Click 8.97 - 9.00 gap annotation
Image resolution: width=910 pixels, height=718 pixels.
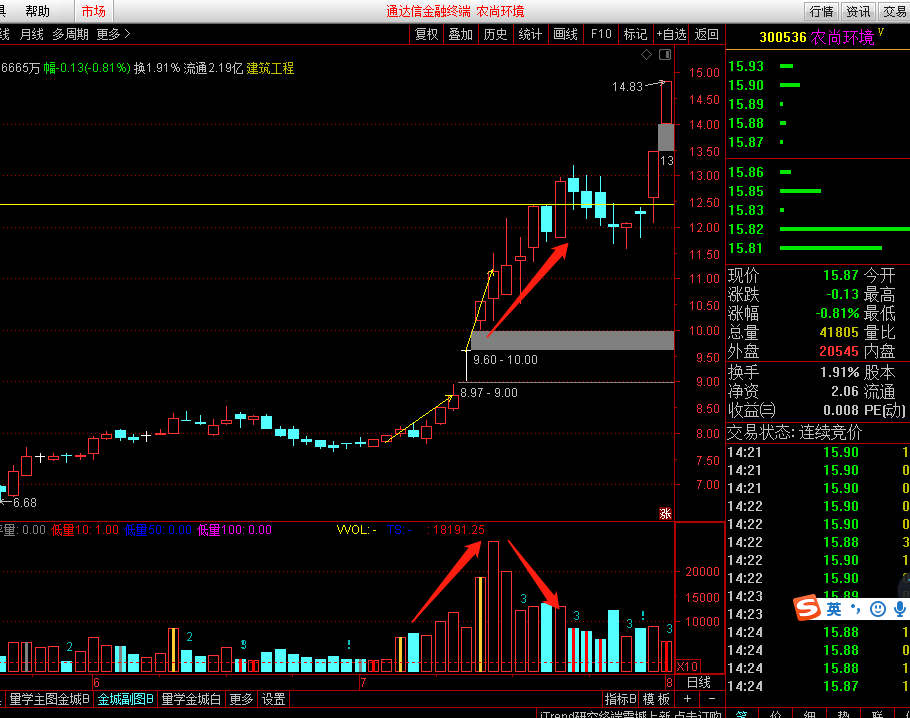point(489,393)
